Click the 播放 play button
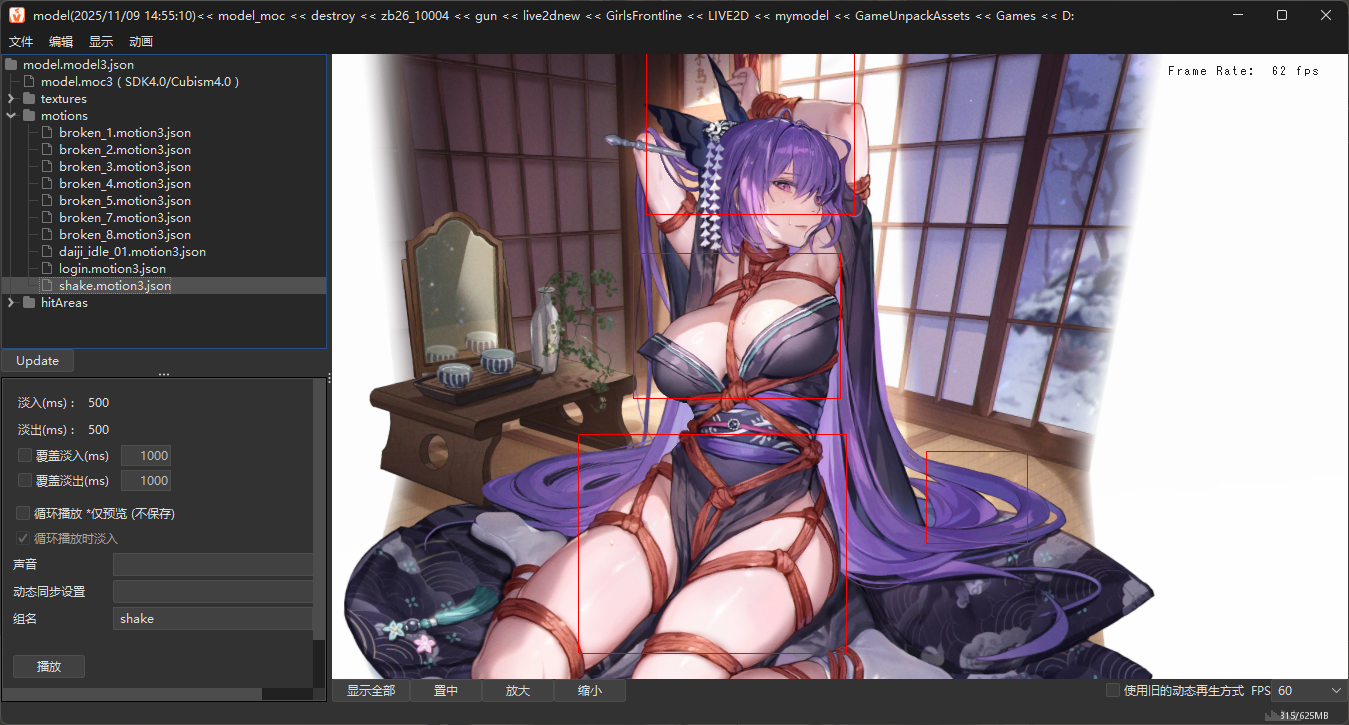The image size is (1349, 725). (49, 666)
